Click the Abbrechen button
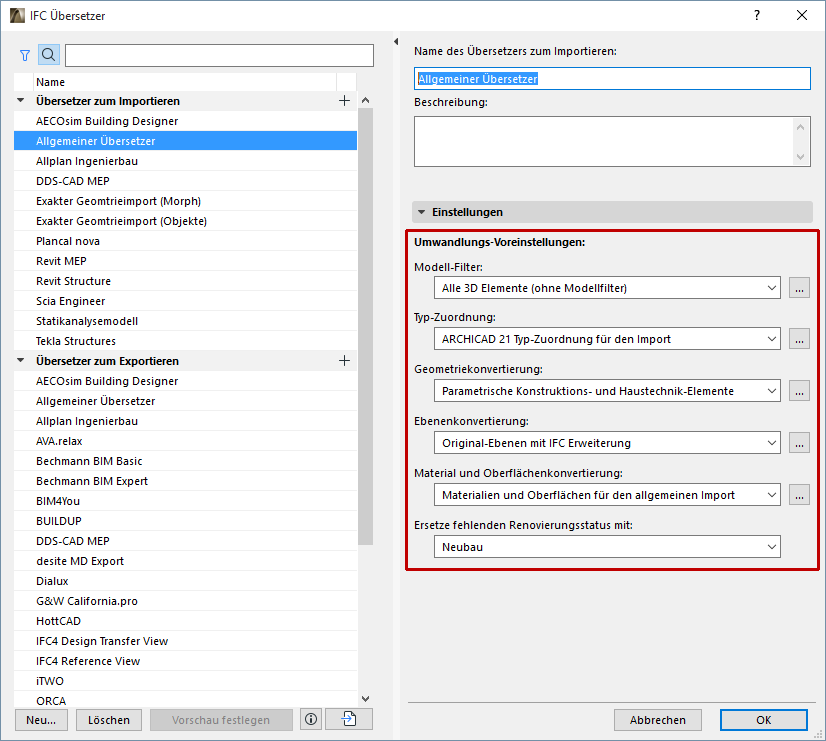This screenshot has height=741, width=826. pos(657,720)
